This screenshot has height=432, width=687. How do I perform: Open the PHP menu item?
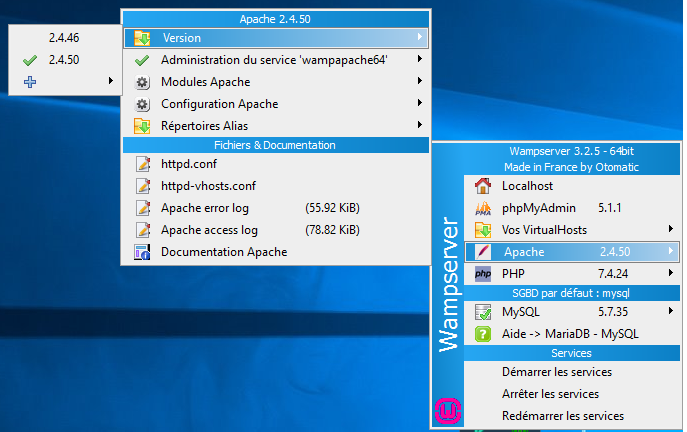point(572,274)
